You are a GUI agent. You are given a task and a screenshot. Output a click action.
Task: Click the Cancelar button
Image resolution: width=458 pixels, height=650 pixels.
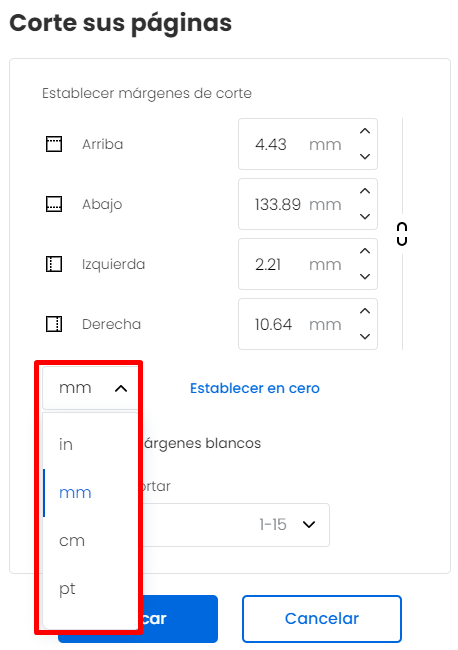322,618
